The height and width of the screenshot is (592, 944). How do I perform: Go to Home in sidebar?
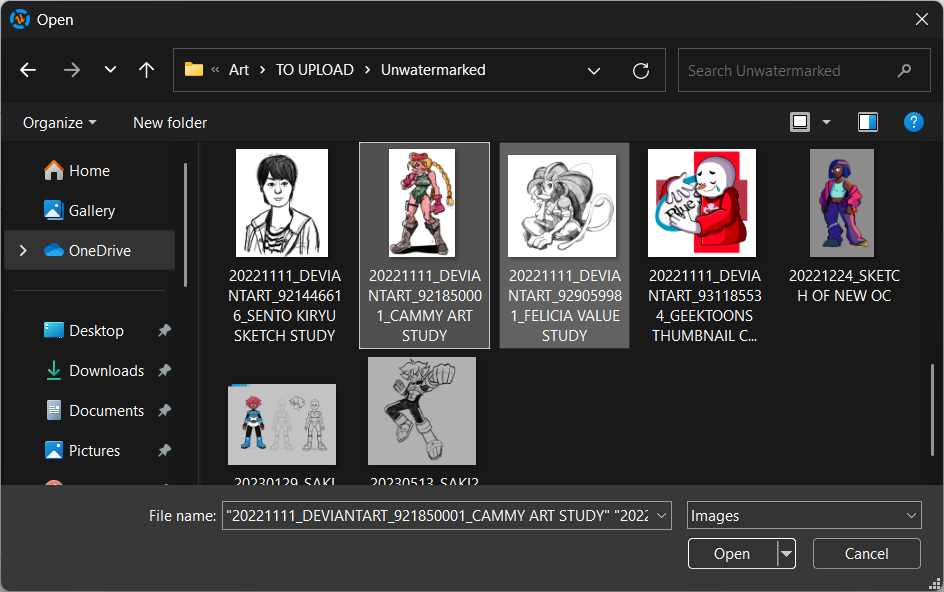[89, 171]
